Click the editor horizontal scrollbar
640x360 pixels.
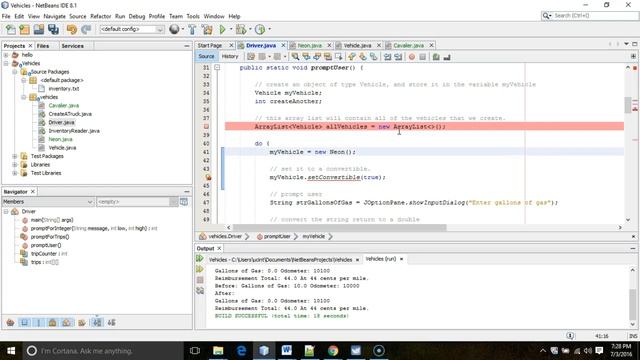click(x=339, y=227)
